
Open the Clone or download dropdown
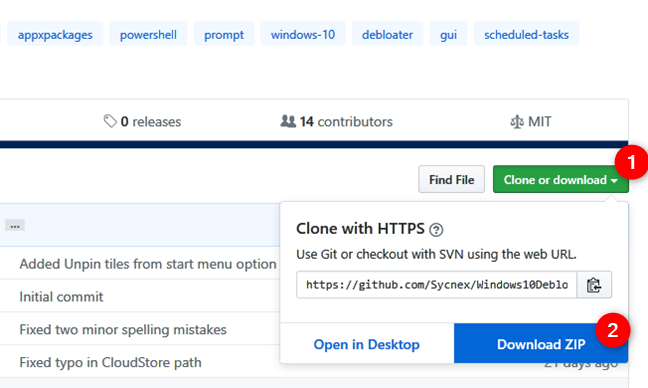pyautogui.click(x=560, y=179)
